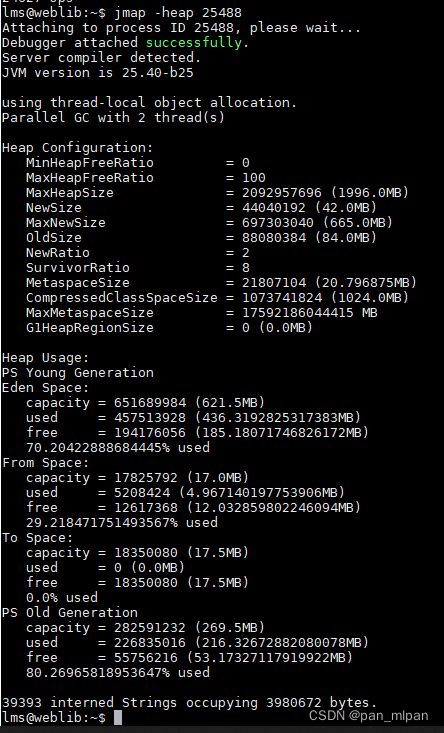Click the NewRatio setting line

pyautogui.click(x=138, y=253)
